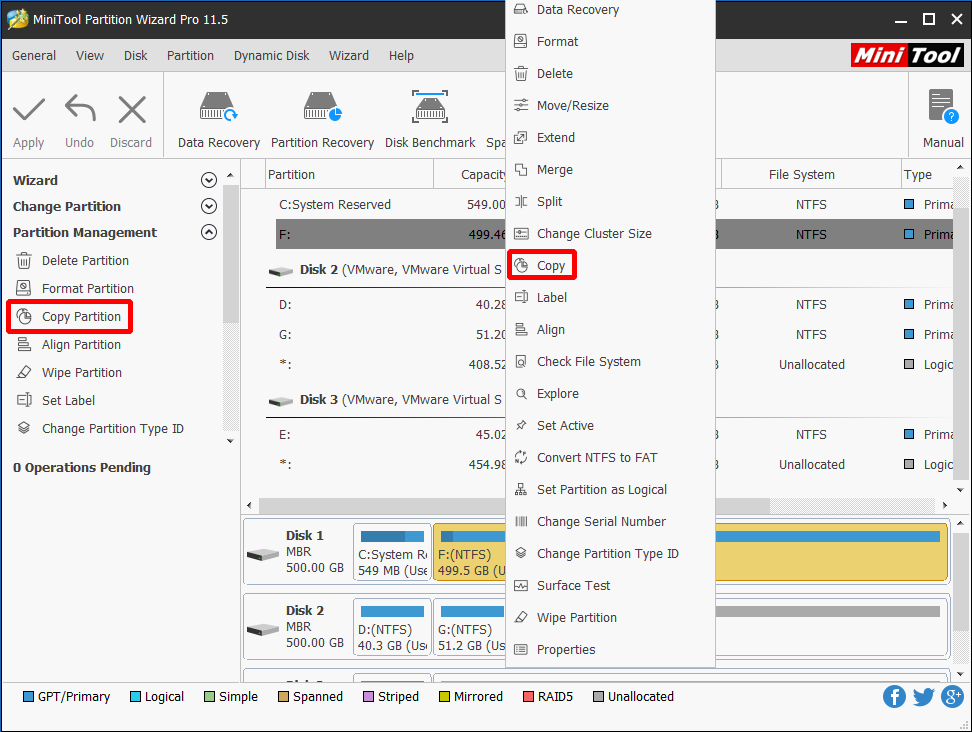The image size is (972, 732).
Task: Open the General menu
Action: click(x=33, y=56)
